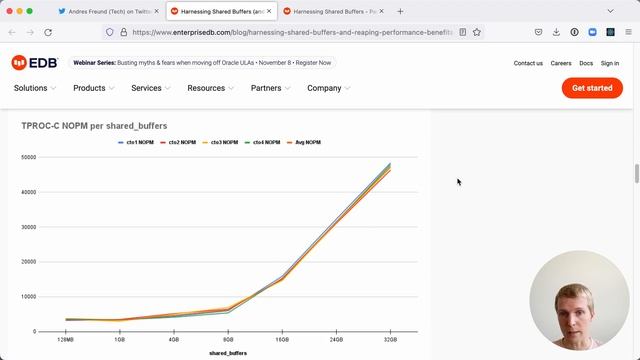Open a new tab with plus icon

tap(400, 11)
